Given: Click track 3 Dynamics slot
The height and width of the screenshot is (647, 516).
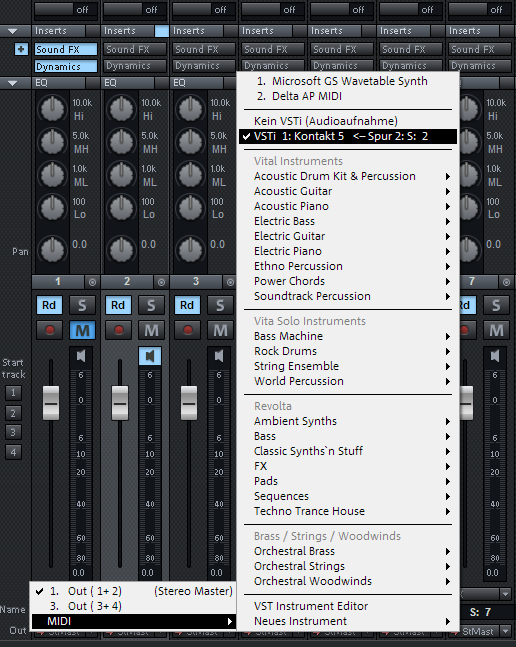Looking at the screenshot, I should (x=204, y=66).
